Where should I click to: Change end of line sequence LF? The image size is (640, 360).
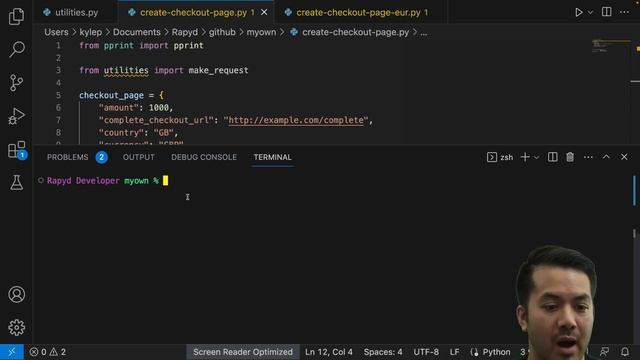point(454,351)
